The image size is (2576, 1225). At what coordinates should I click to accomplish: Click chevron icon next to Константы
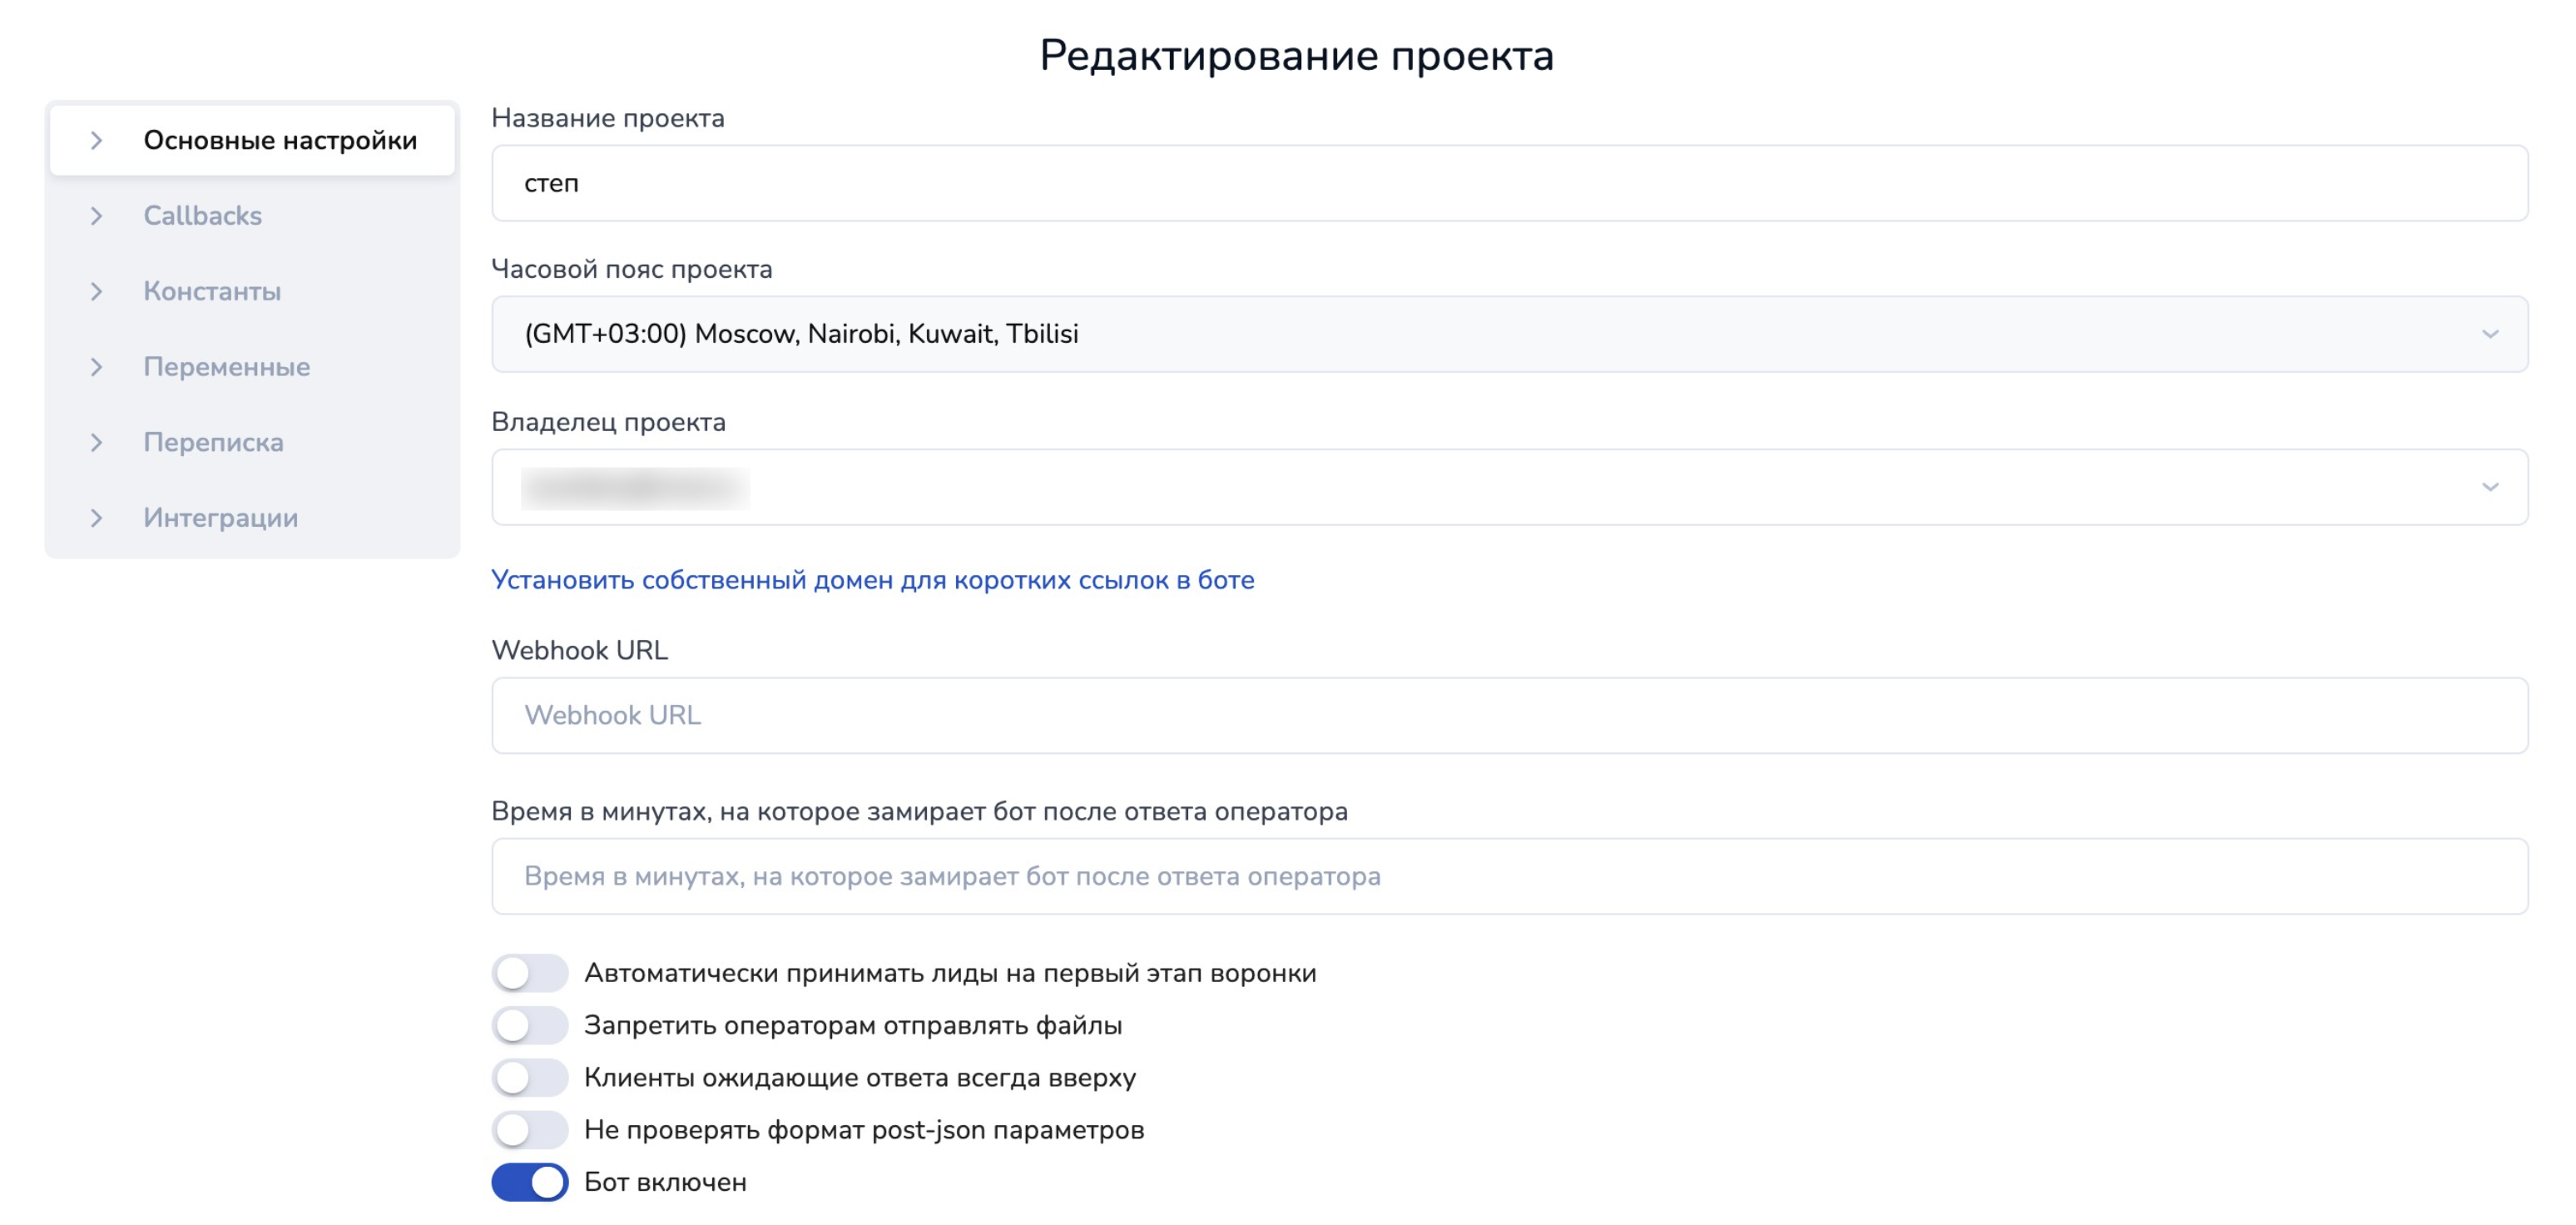[x=96, y=292]
